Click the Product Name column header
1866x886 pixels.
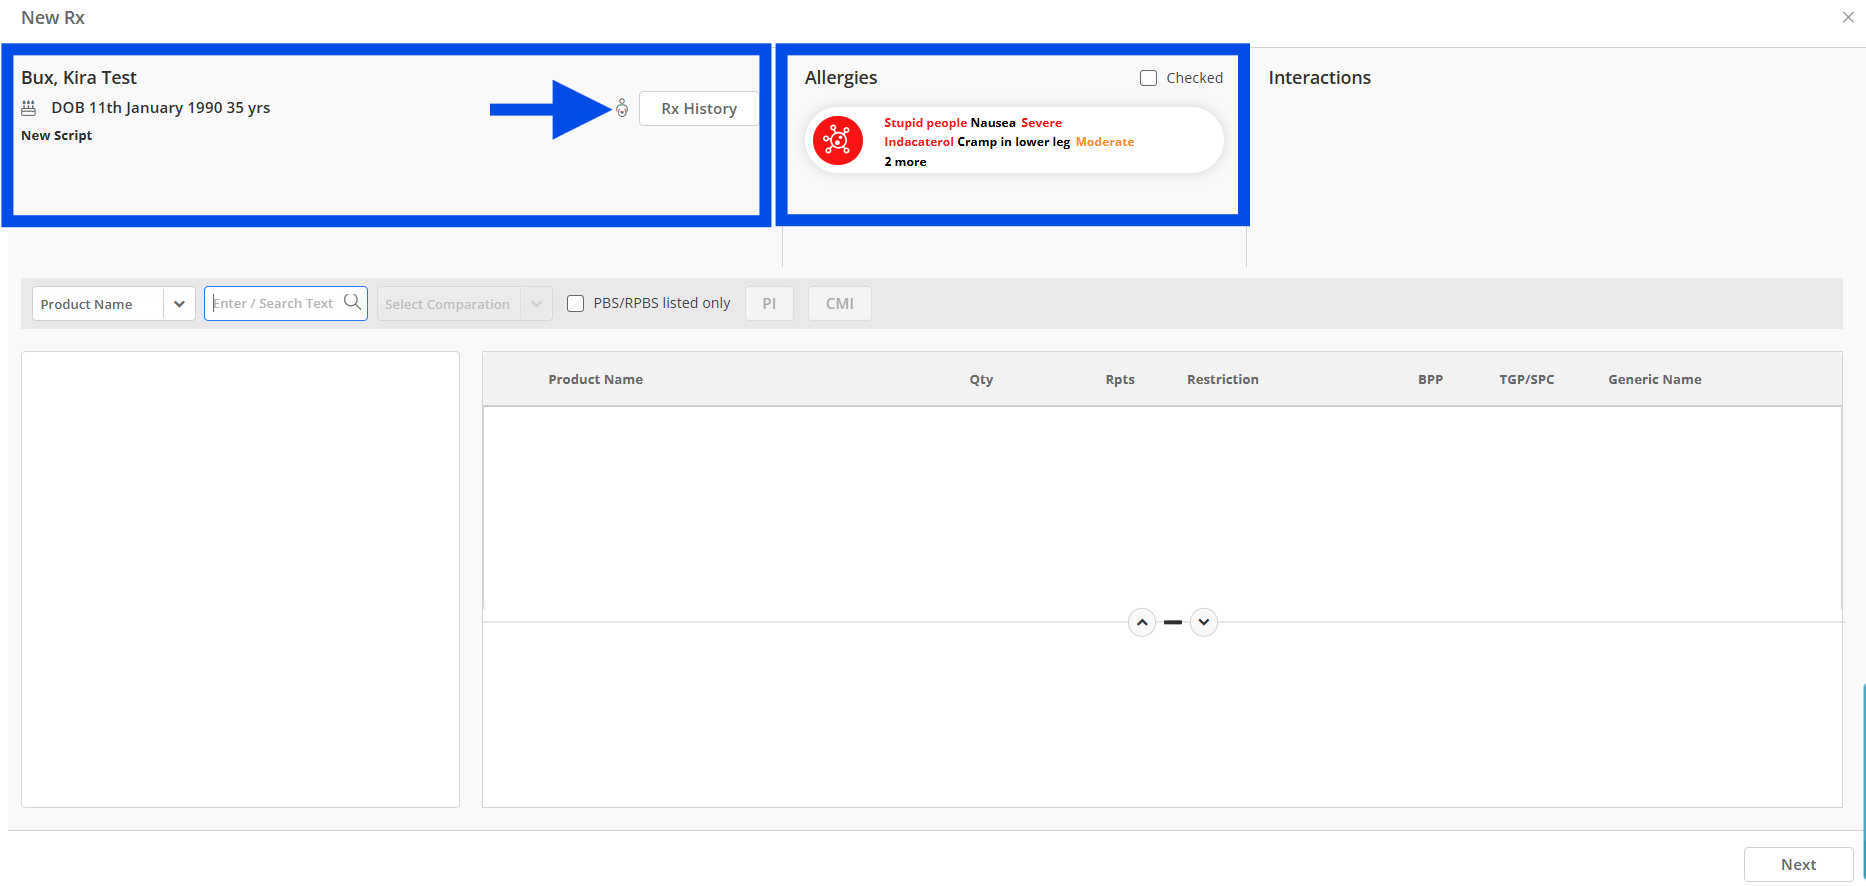click(x=595, y=379)
